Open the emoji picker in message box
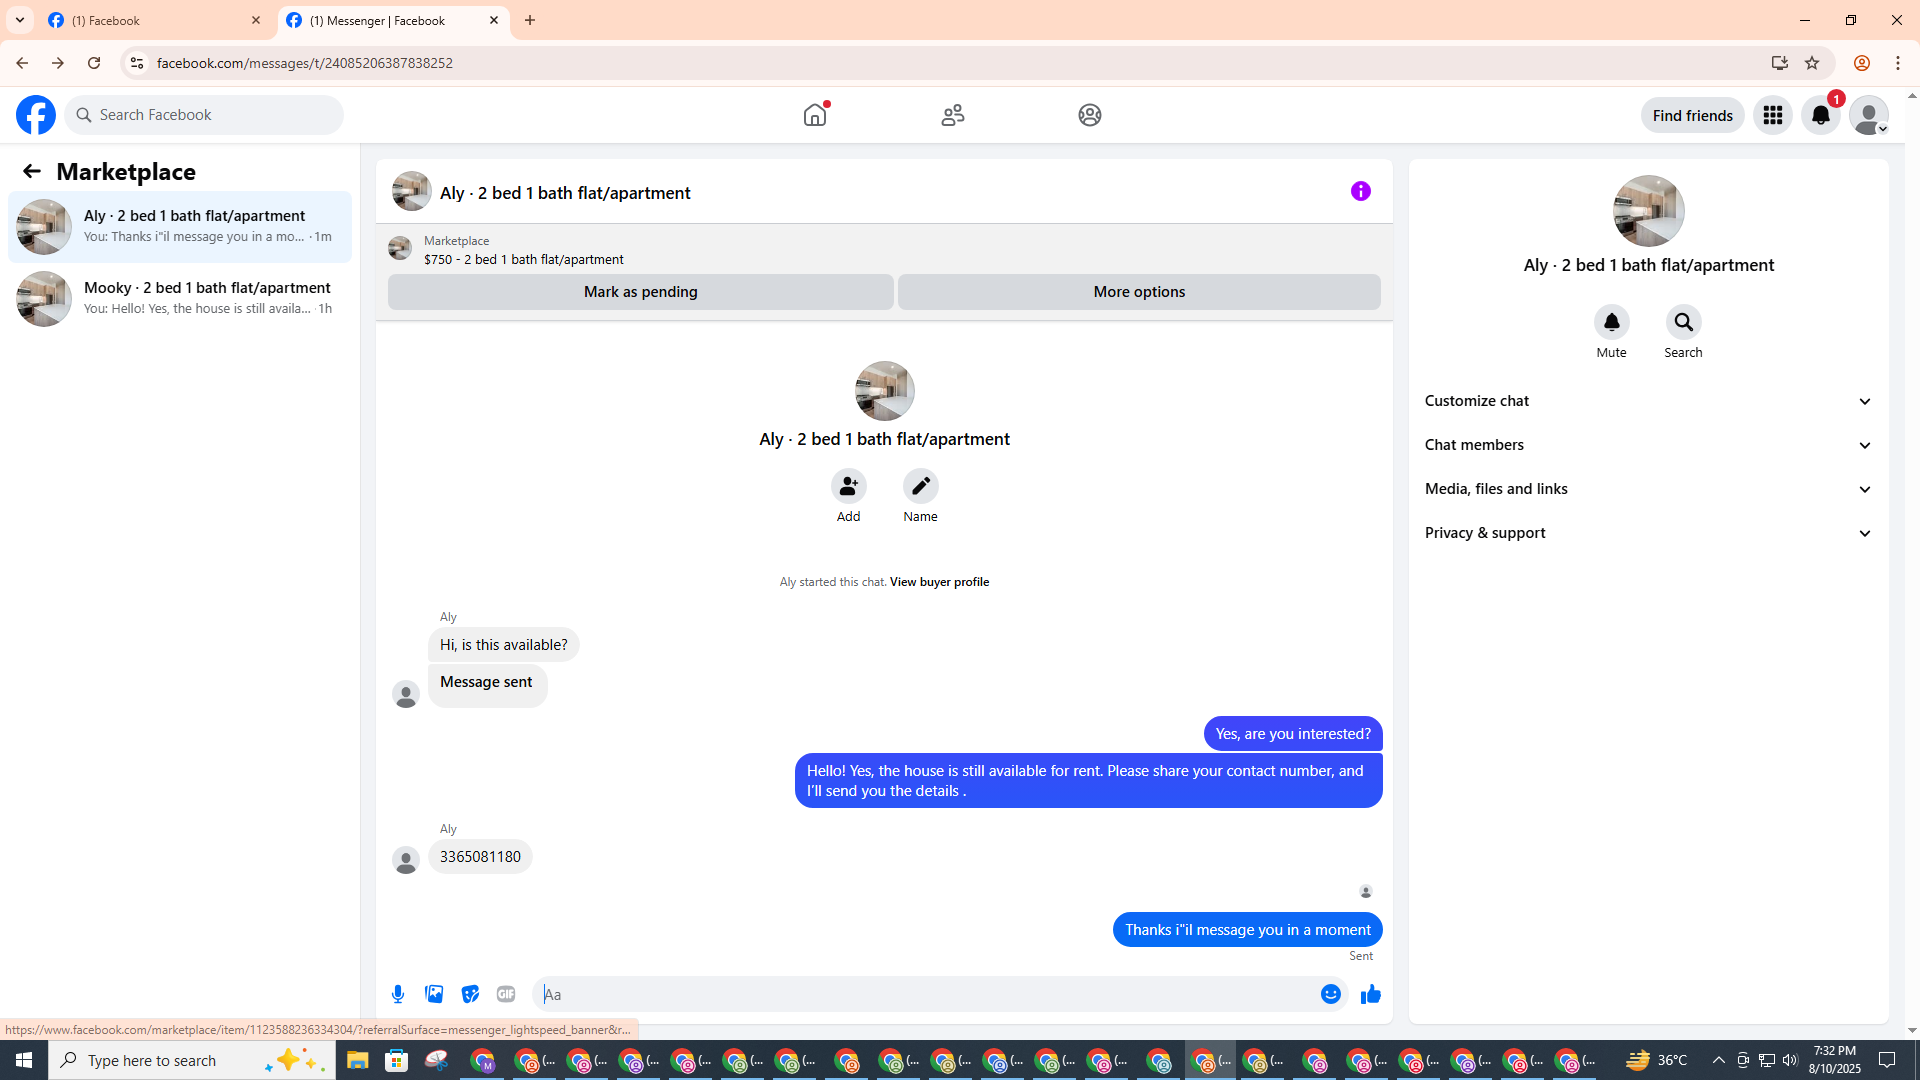The height and width of the screenshot is (1080, 1920). (1330, 994)
